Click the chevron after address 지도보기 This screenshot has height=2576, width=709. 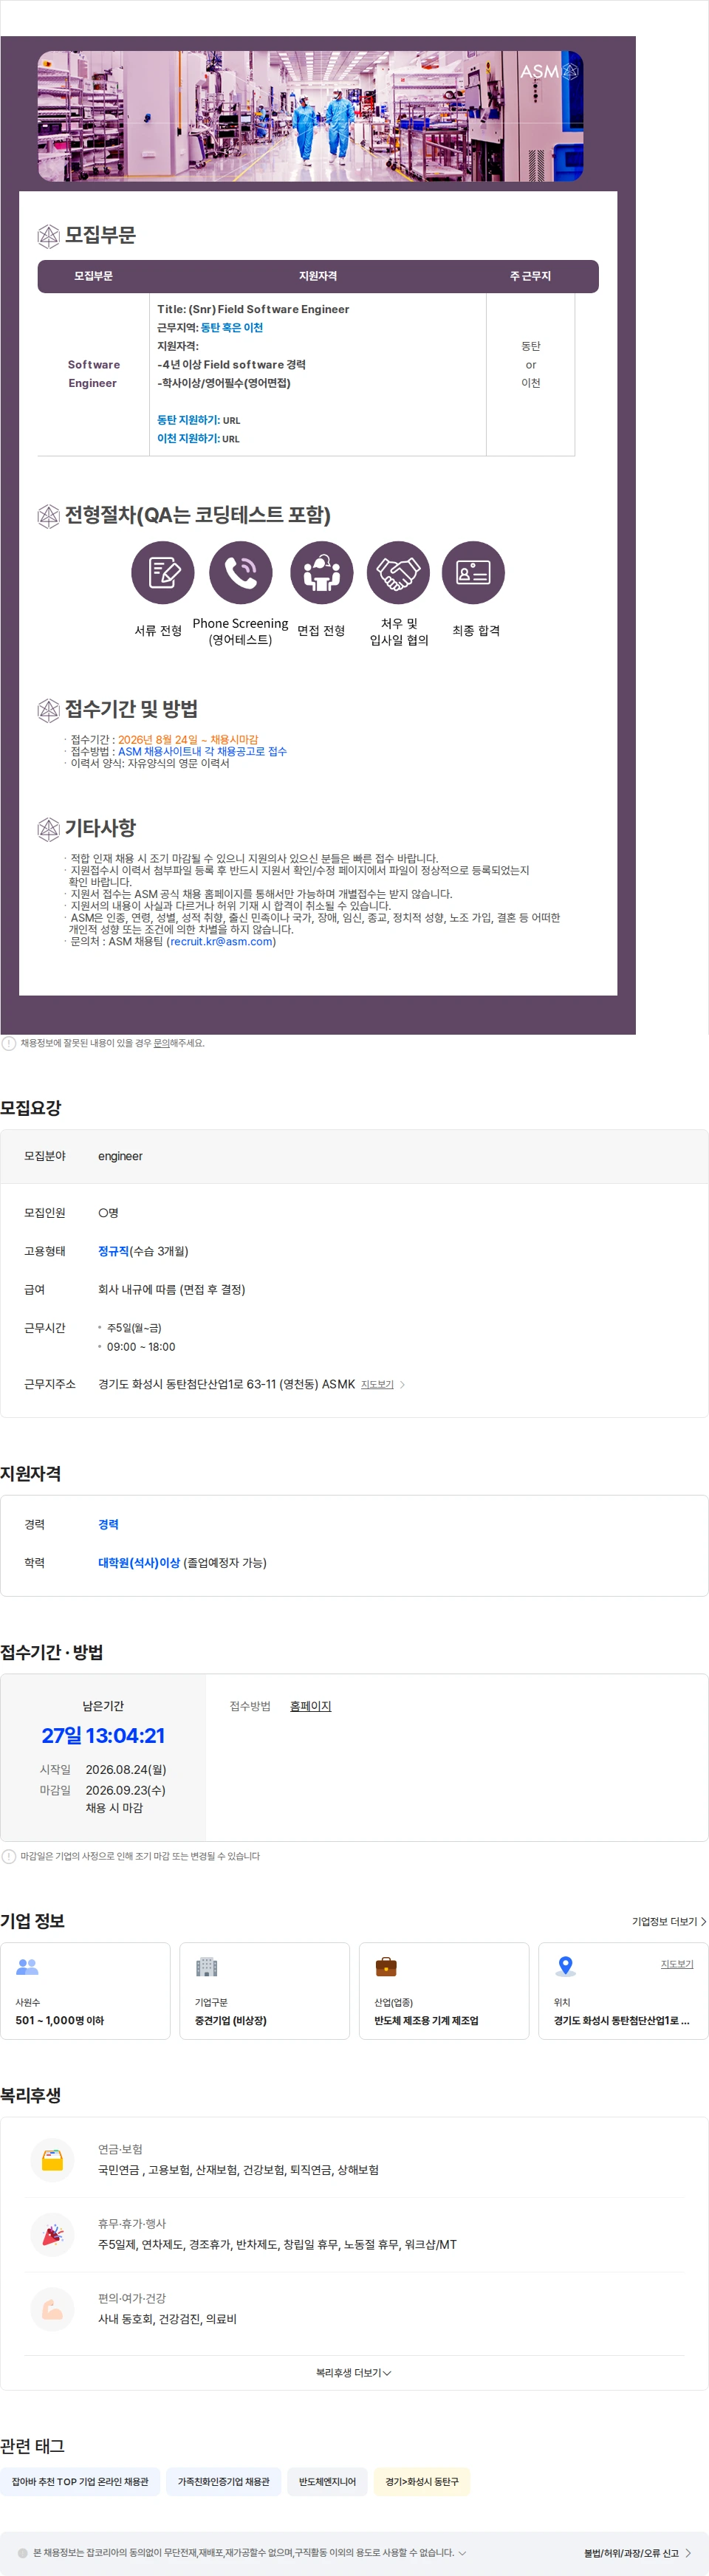click(x=402, y=1384)
